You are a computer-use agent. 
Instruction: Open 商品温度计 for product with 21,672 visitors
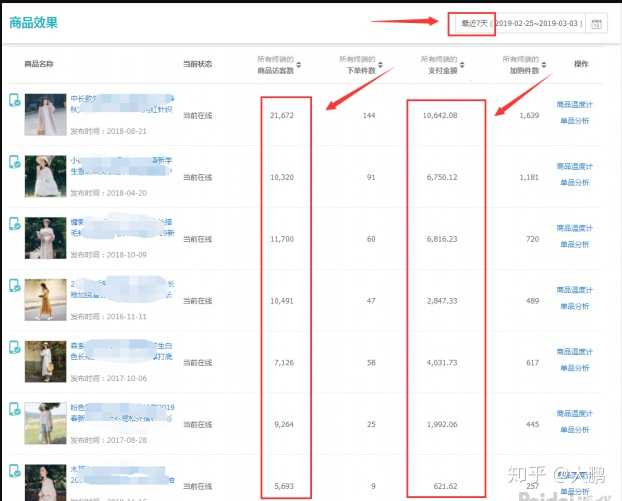(574, 105)
